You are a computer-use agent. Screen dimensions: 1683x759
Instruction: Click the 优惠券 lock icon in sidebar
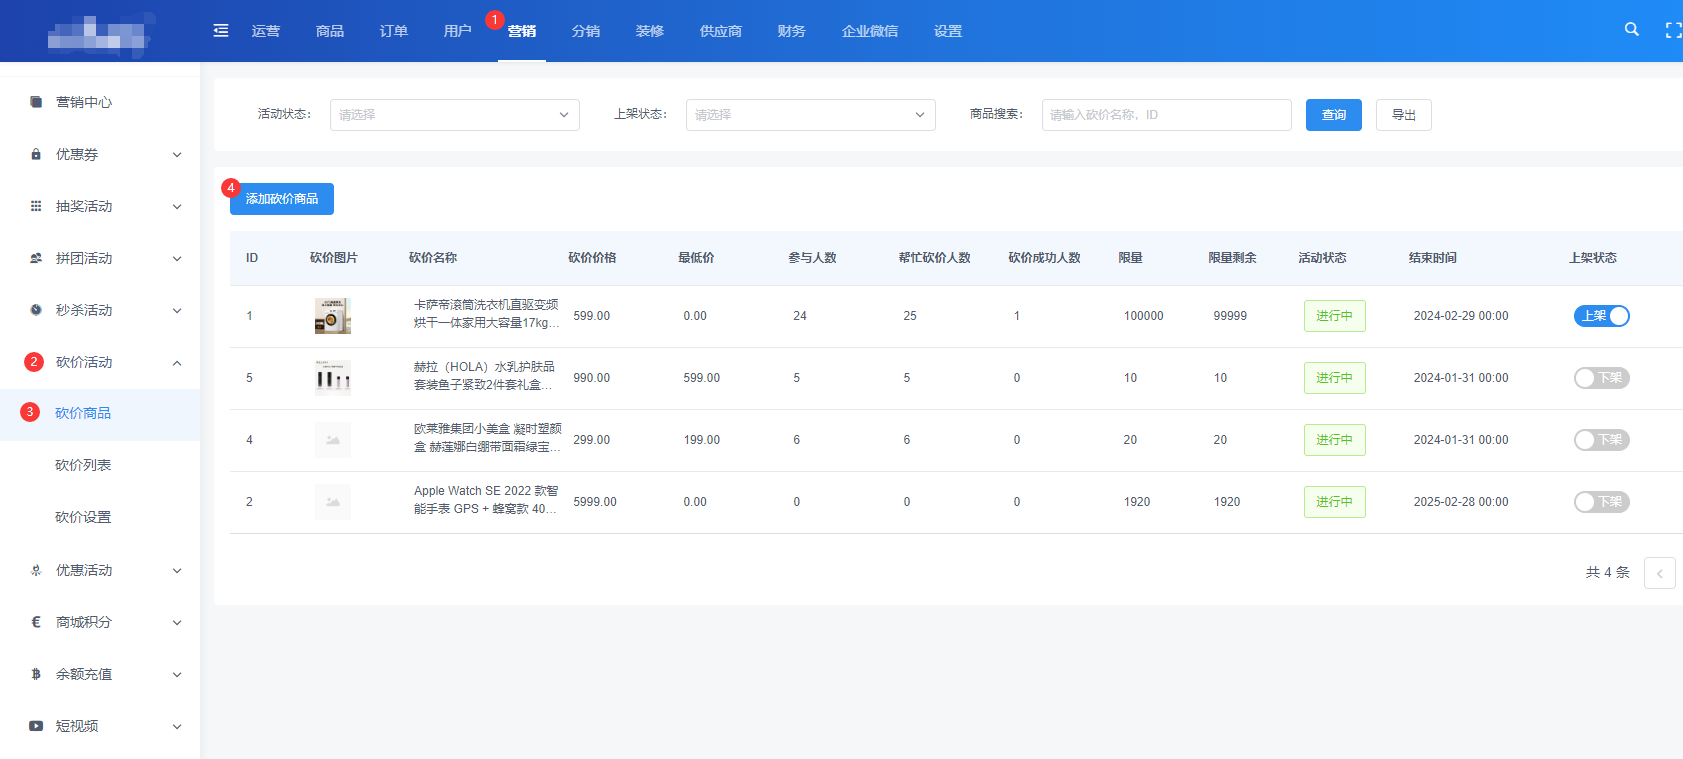coord(36,154)
